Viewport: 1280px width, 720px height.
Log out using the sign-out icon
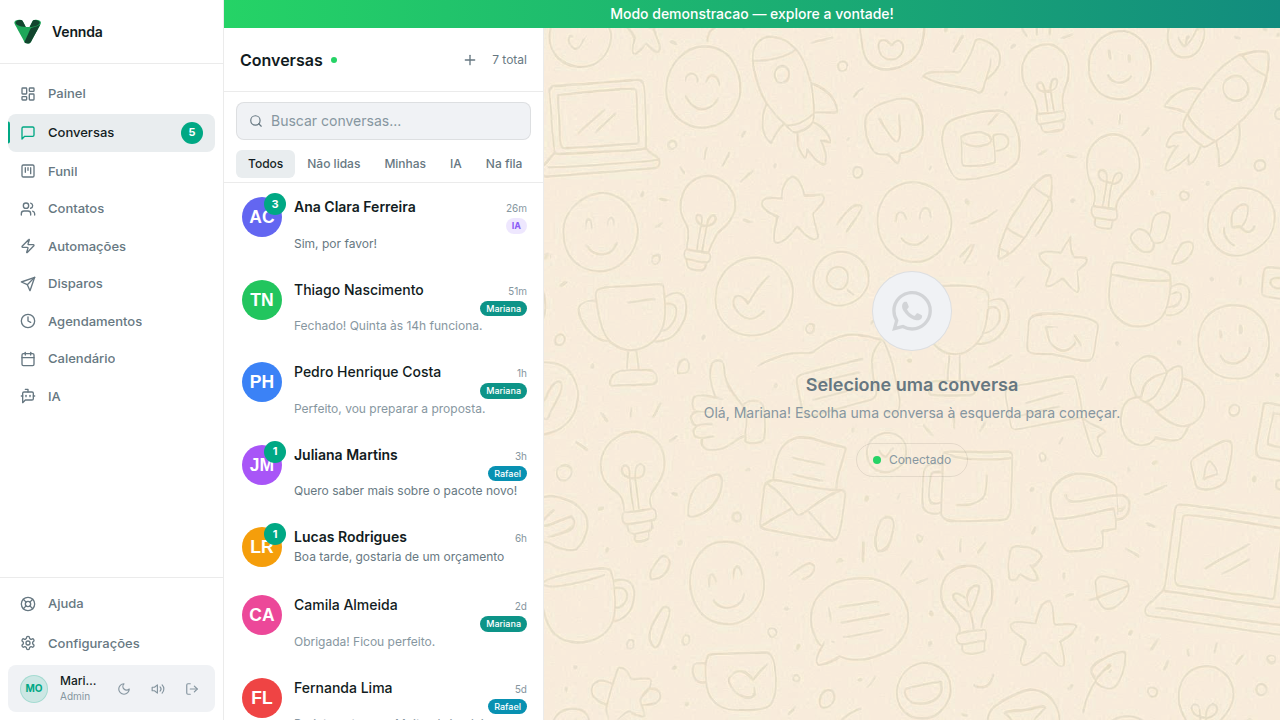pos(192,688)
